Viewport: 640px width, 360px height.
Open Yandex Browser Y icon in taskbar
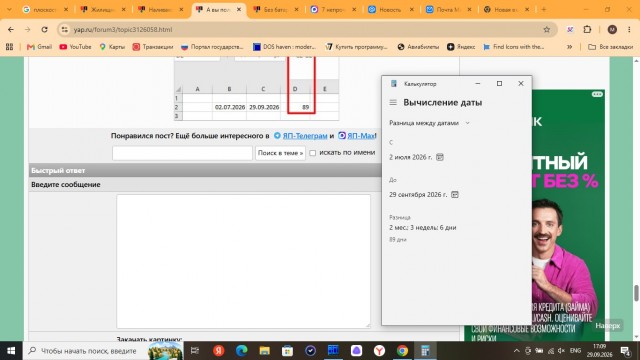coord(379,351)
